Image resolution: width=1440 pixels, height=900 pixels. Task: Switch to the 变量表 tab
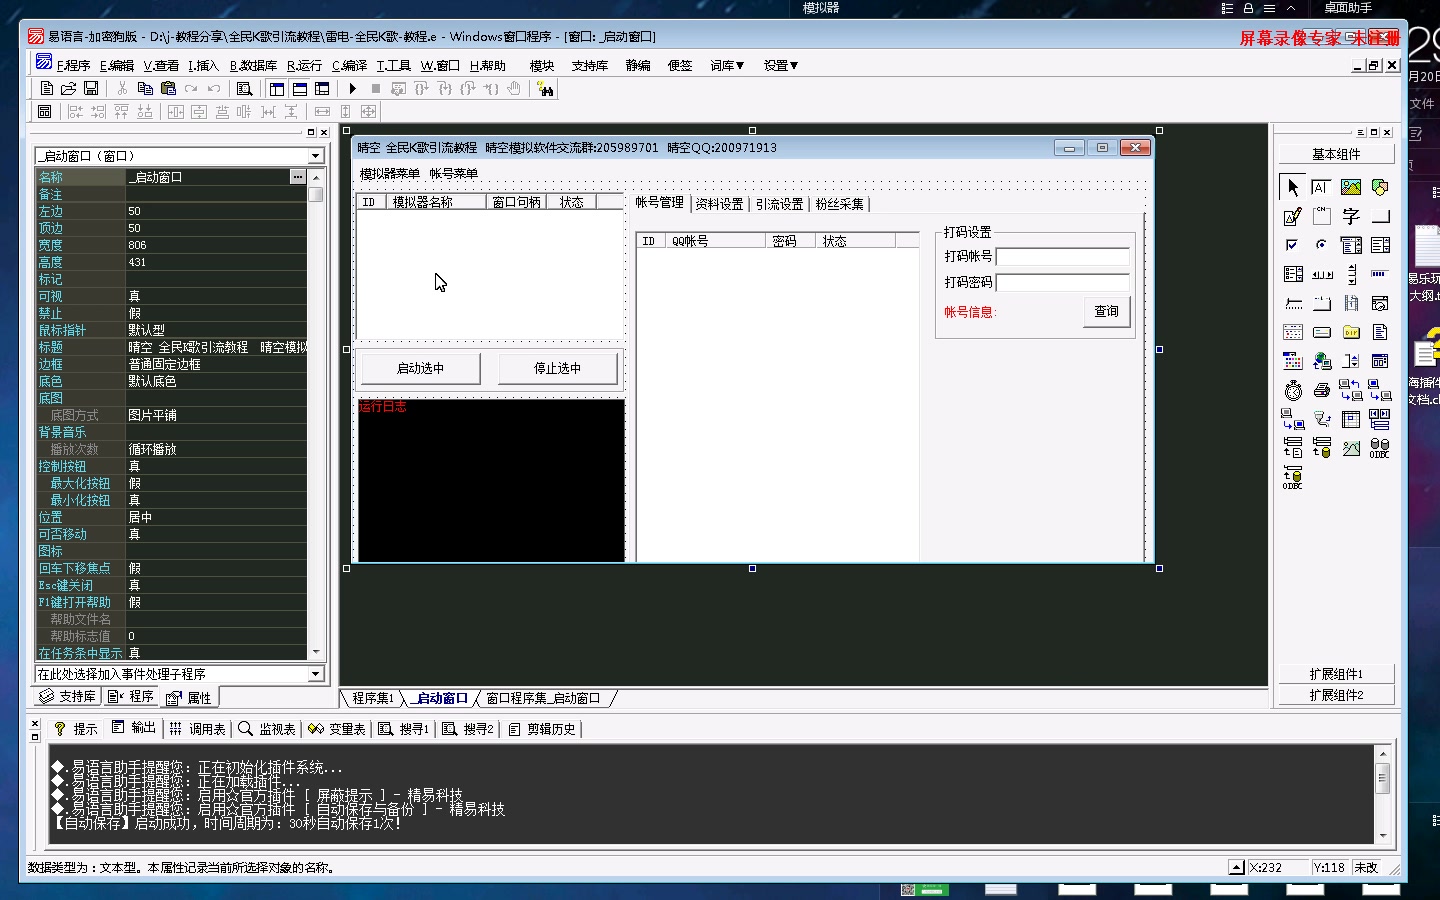[x=337, y=728]
